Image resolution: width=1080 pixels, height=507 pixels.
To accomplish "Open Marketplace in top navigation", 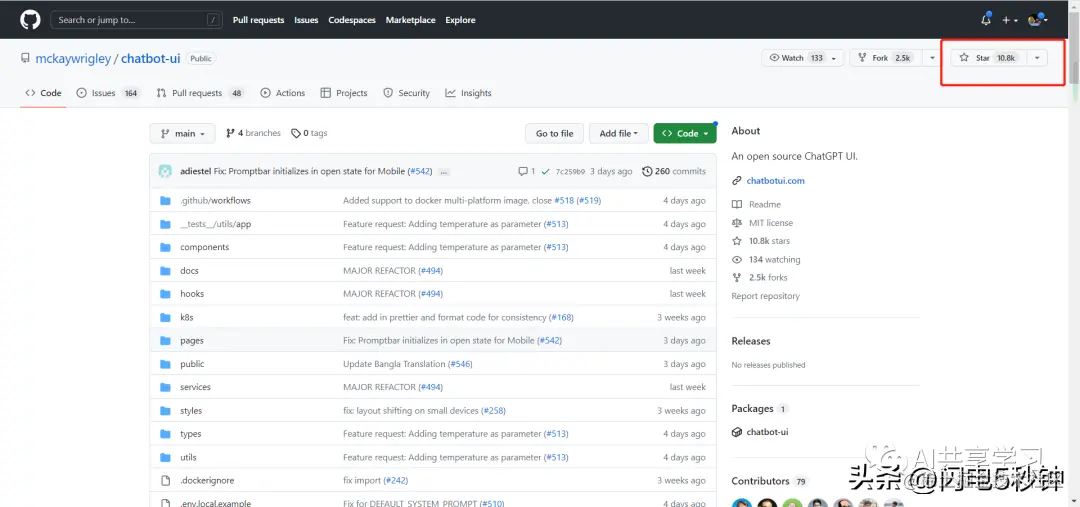I will point(411,20).
